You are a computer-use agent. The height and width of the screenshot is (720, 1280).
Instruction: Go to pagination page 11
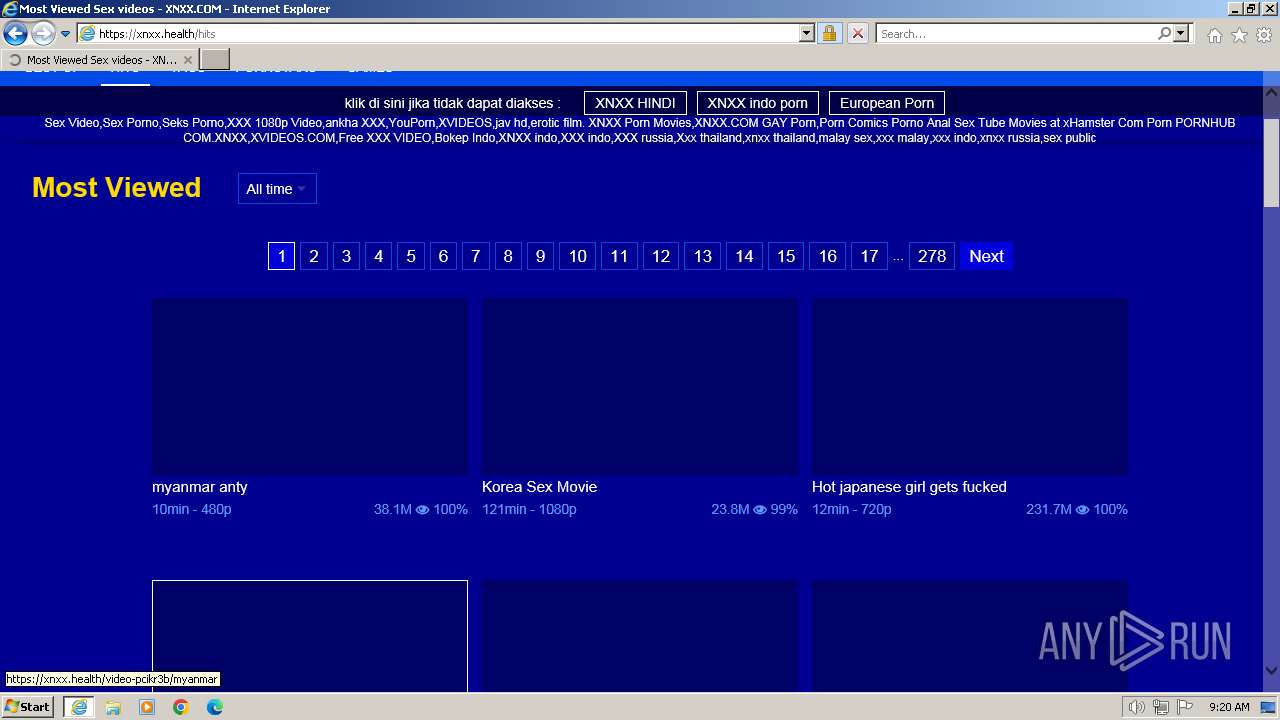tap(619, 256)
